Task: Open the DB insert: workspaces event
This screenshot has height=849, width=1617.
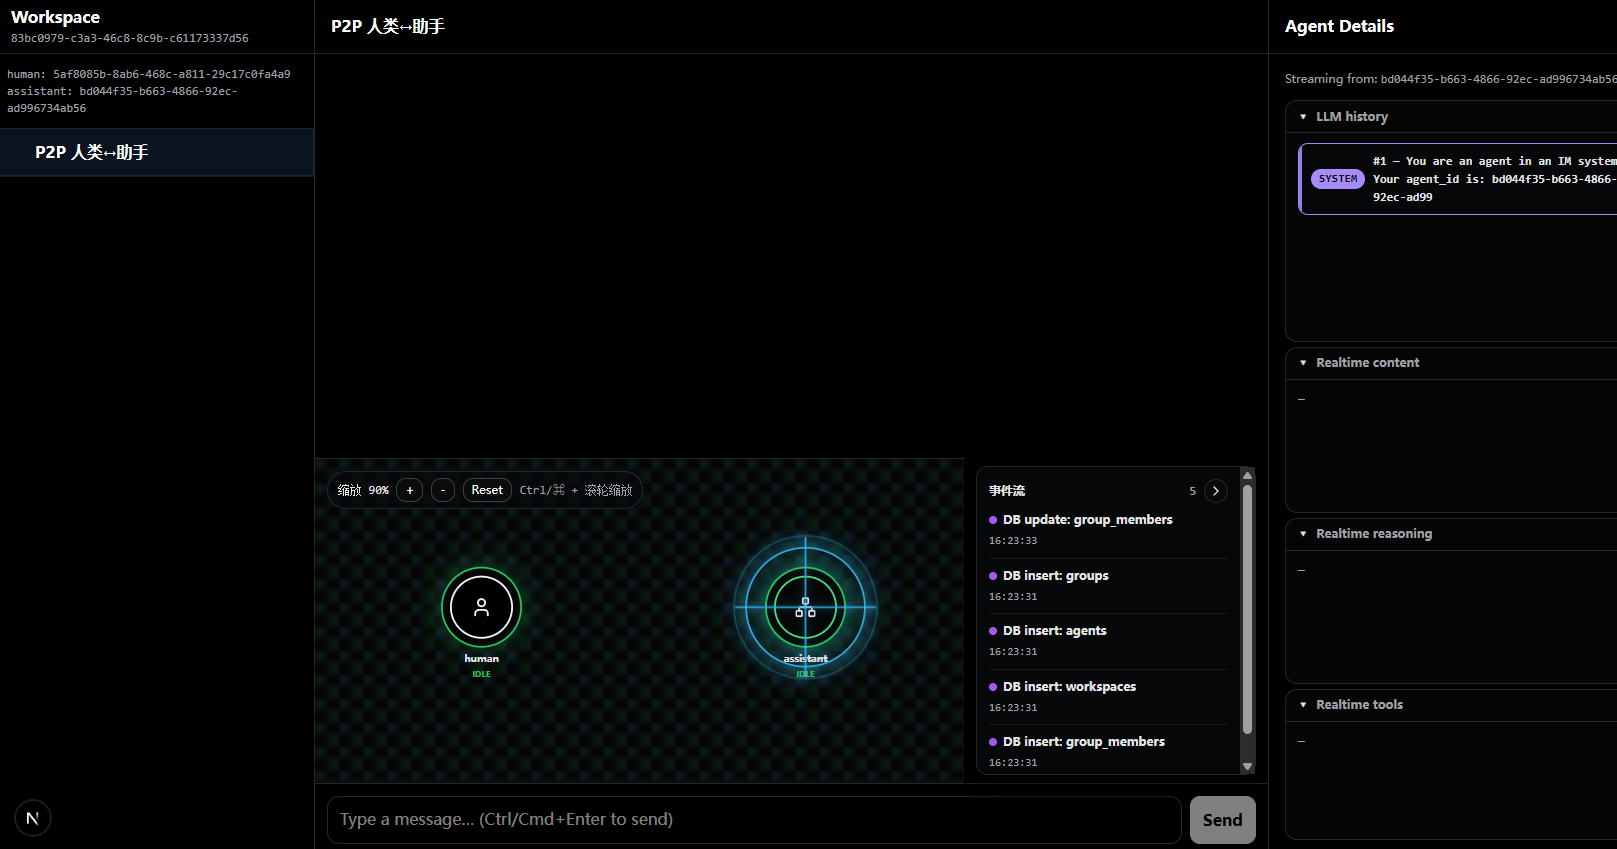Action: (x=1069, y=687)
